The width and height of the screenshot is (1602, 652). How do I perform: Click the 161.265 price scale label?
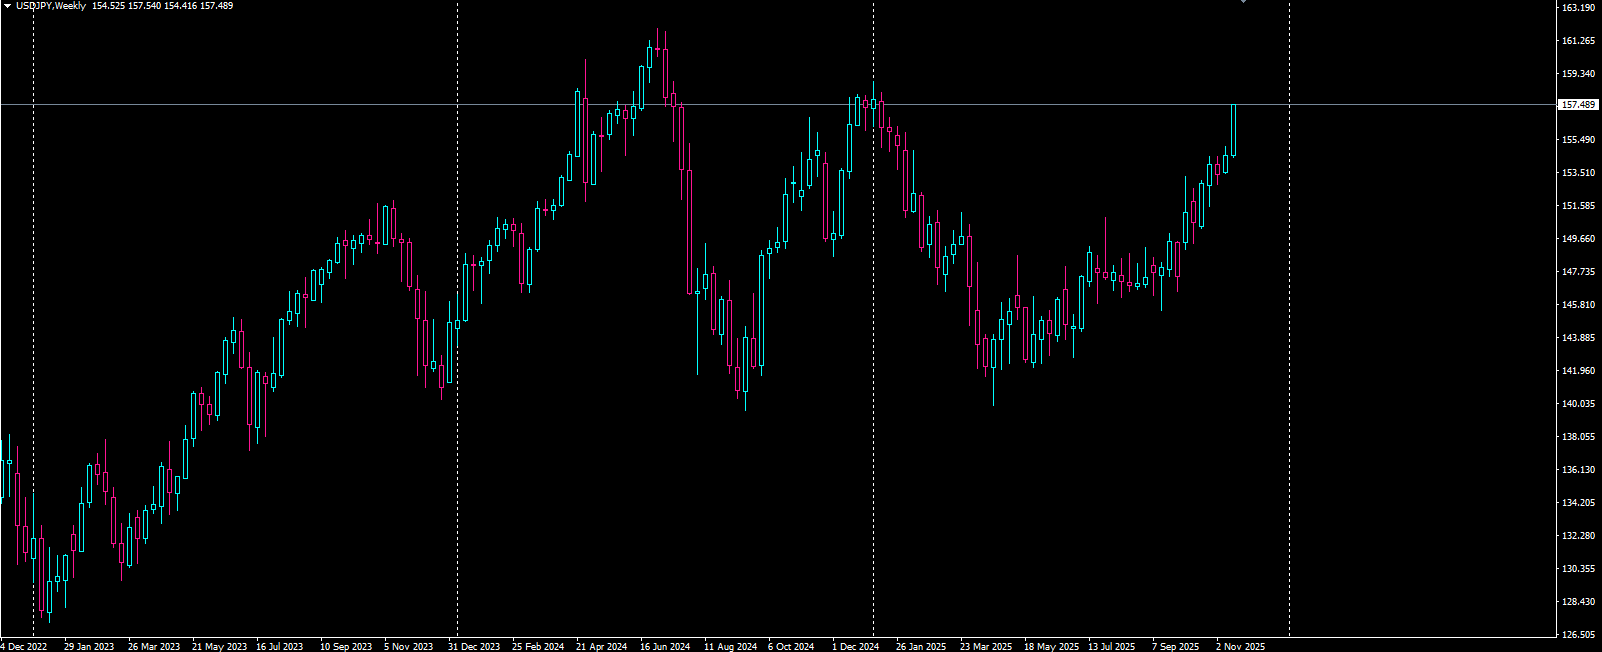(x=1577, y=41)
